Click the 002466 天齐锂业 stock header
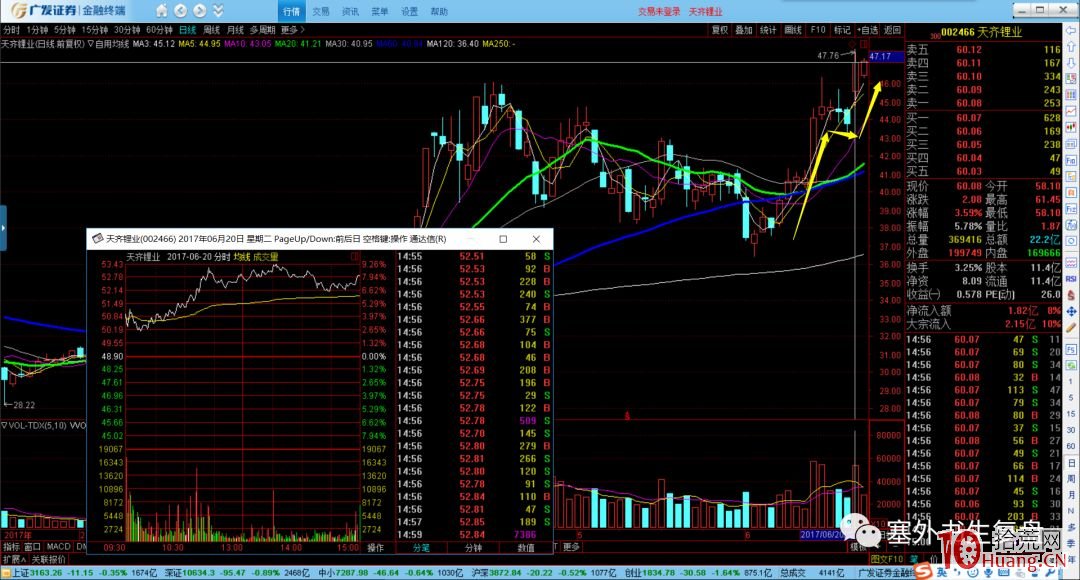1080x580 pixels. (982, 32)
